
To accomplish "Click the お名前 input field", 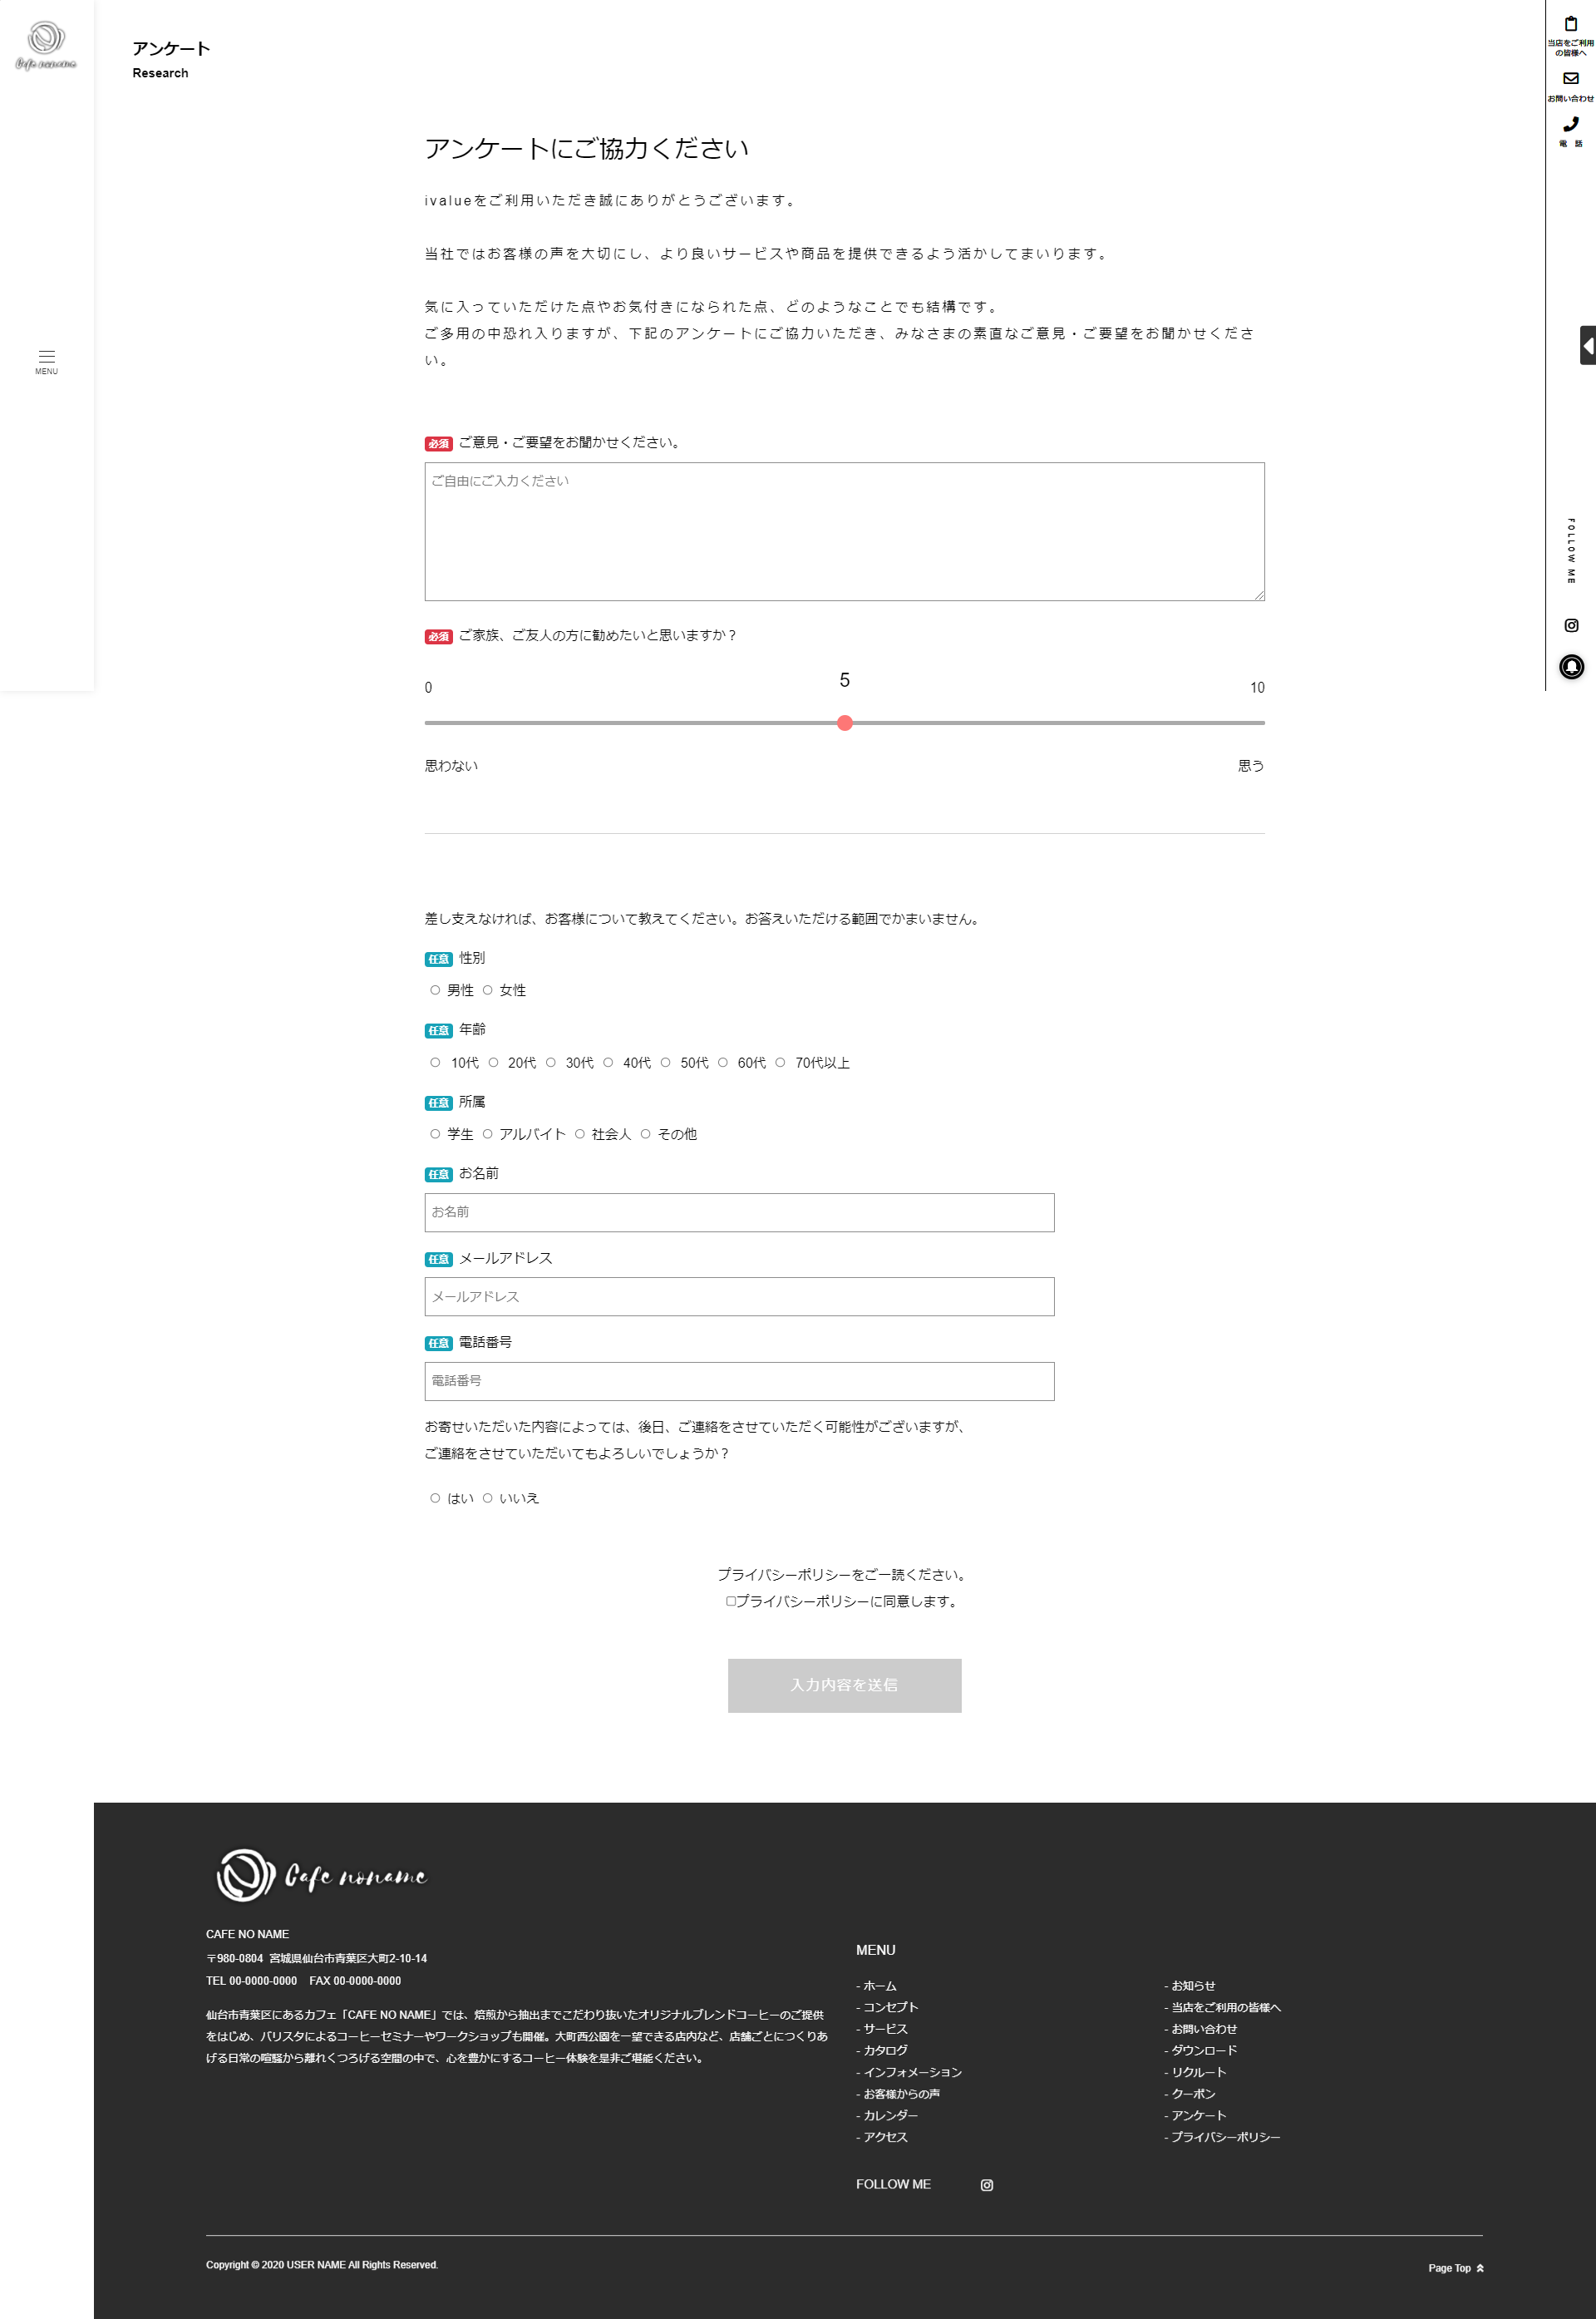I will [x=739, y=1212].
